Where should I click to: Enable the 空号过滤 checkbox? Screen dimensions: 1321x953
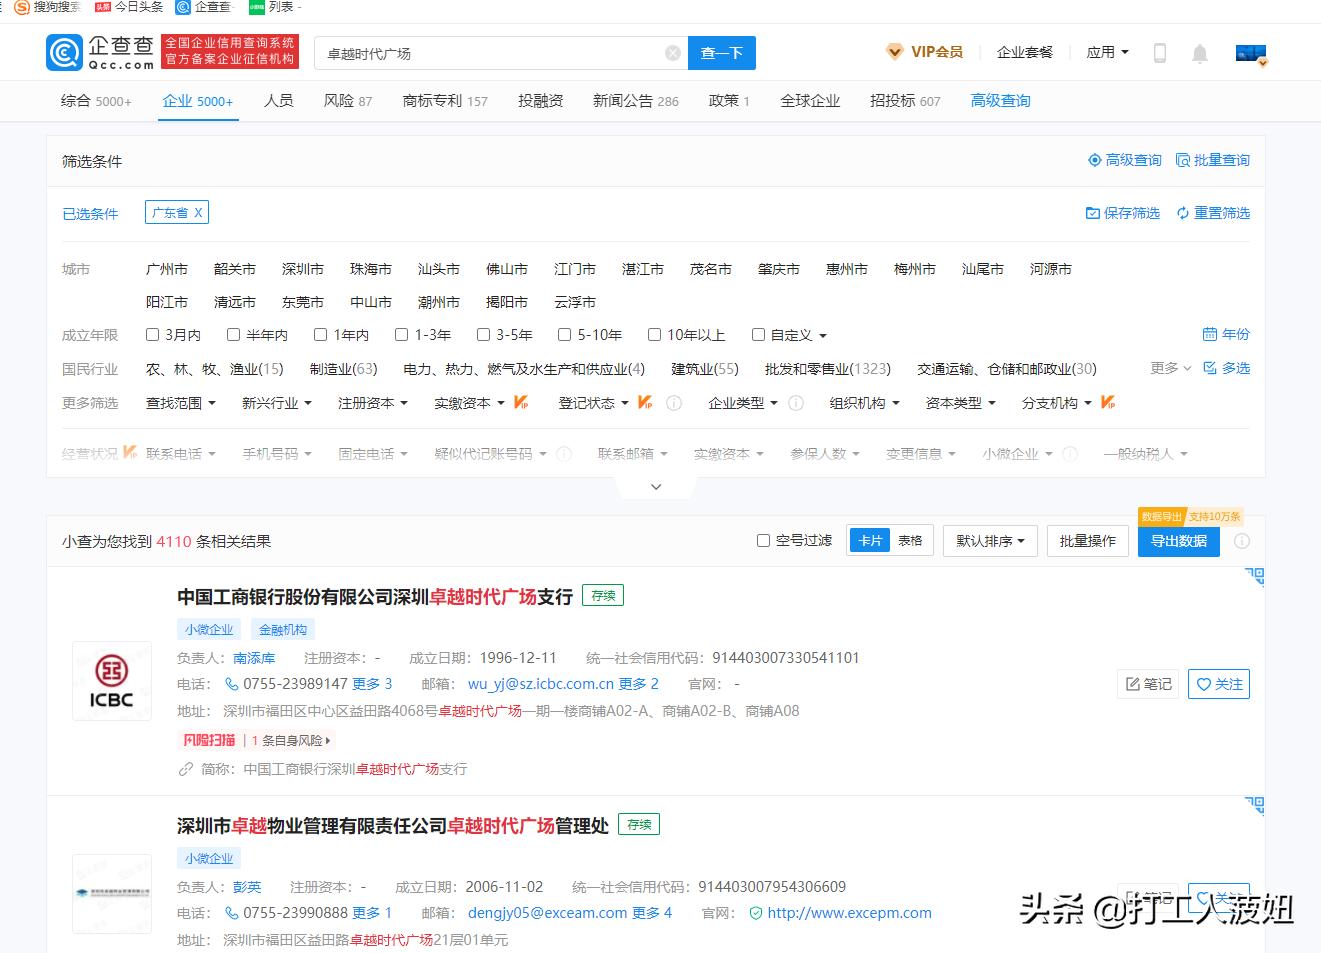[762, 539]
